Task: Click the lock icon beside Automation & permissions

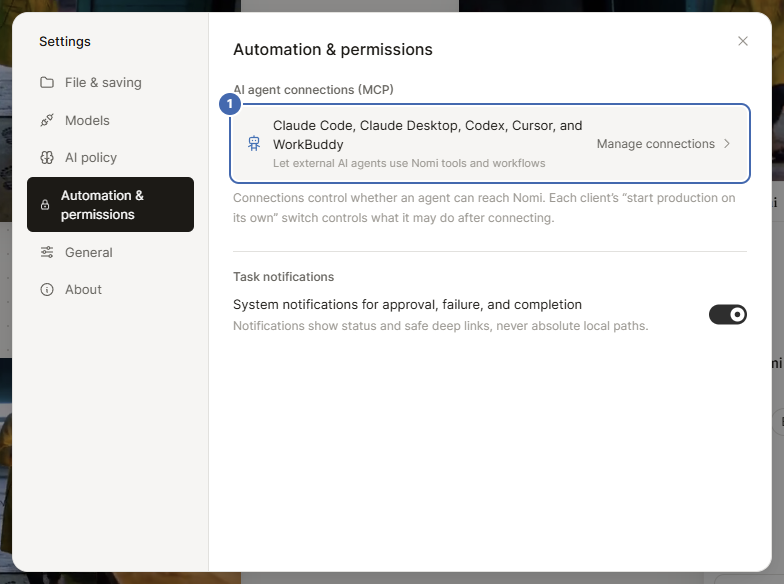Action: [x=45, y=204]
